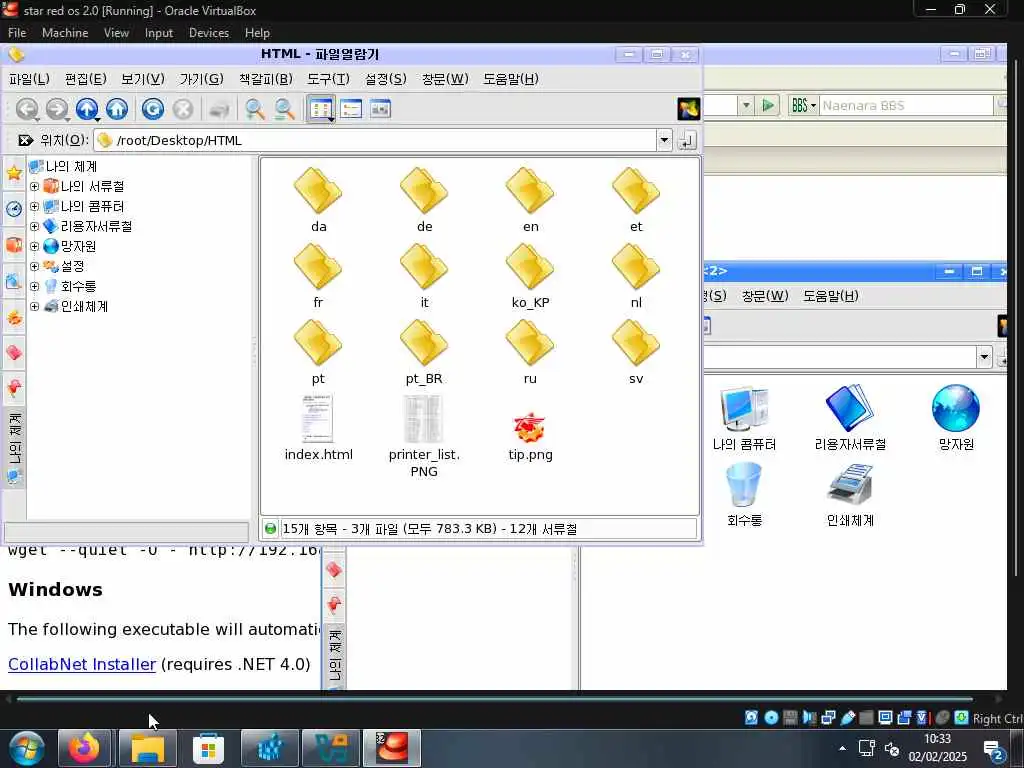The width and height of the screenshot is (1024, 768).
Task: Expand 리용자서류철 tree node
Action: tap(35, 227)
